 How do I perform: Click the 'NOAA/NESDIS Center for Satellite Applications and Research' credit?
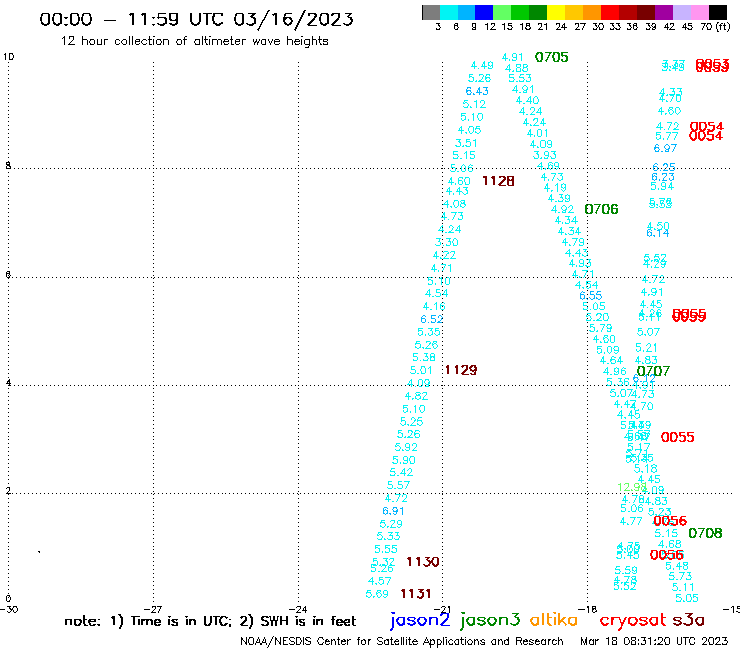pyautogui.click(x=402, y=641)
